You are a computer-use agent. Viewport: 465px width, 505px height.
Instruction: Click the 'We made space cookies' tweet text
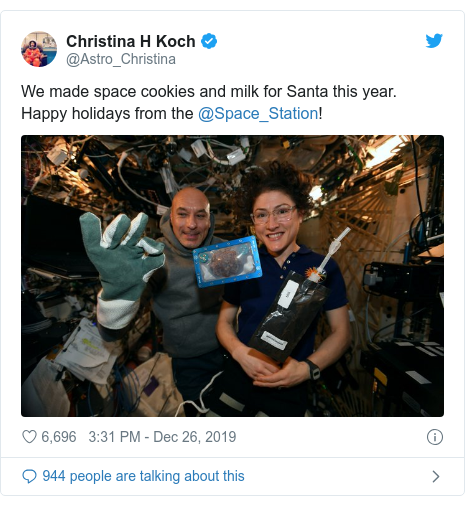point(209,91)
